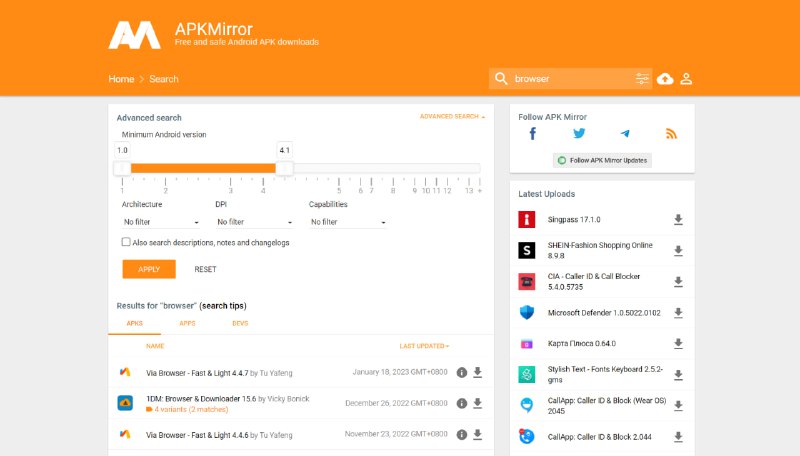Open the RSS feed icon
800x456 pixels.
tap(671, 134)
